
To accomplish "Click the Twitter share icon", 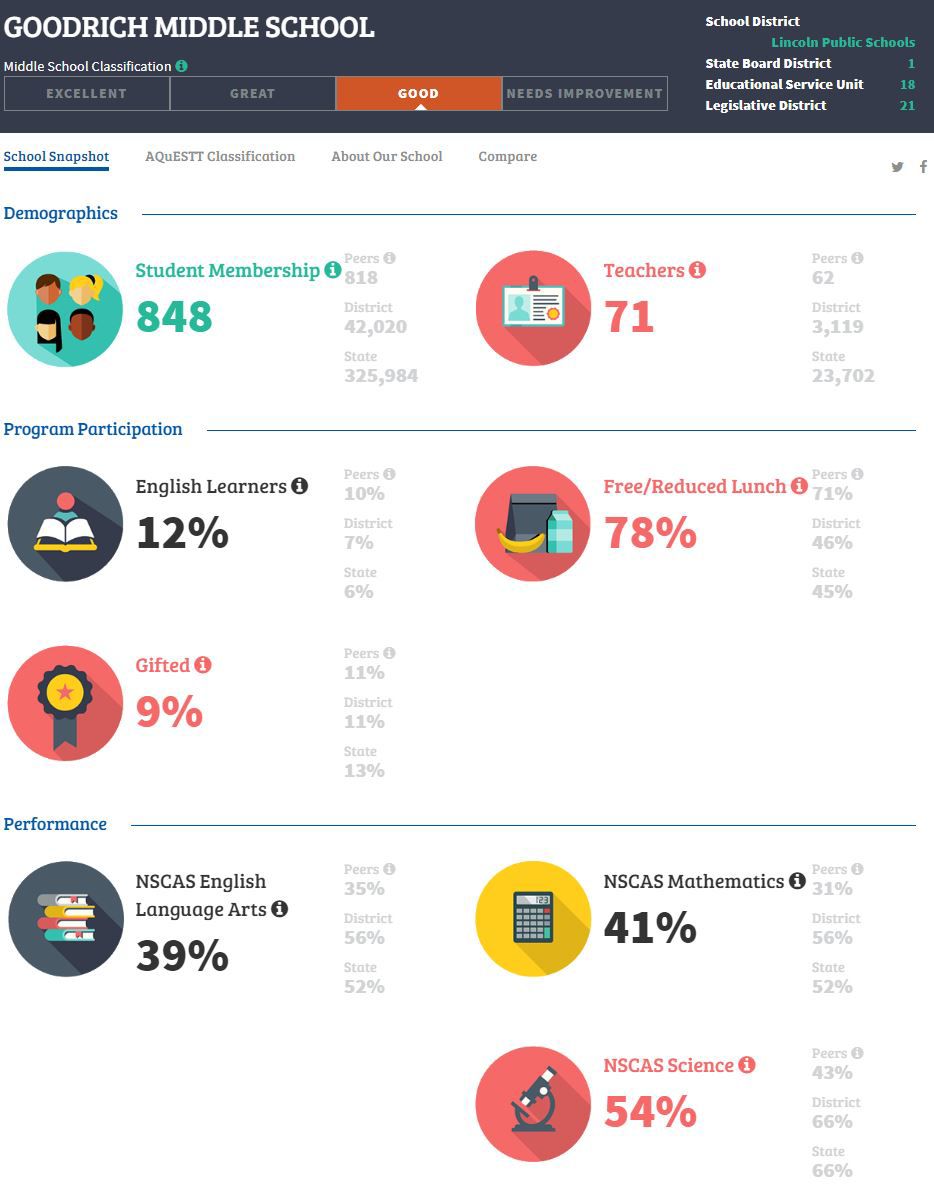I will pyautogui.click(x=897, y=167).
